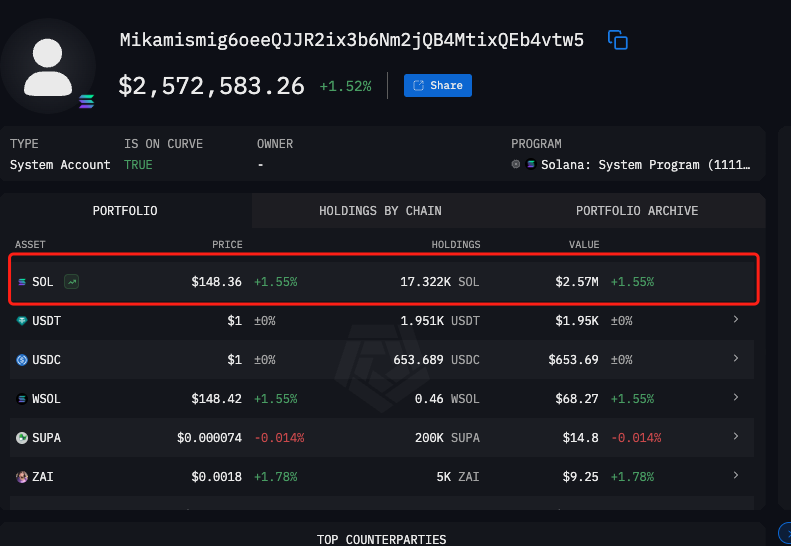
Task: Click the ZAI token icon
Action: [x=22, y=476]
